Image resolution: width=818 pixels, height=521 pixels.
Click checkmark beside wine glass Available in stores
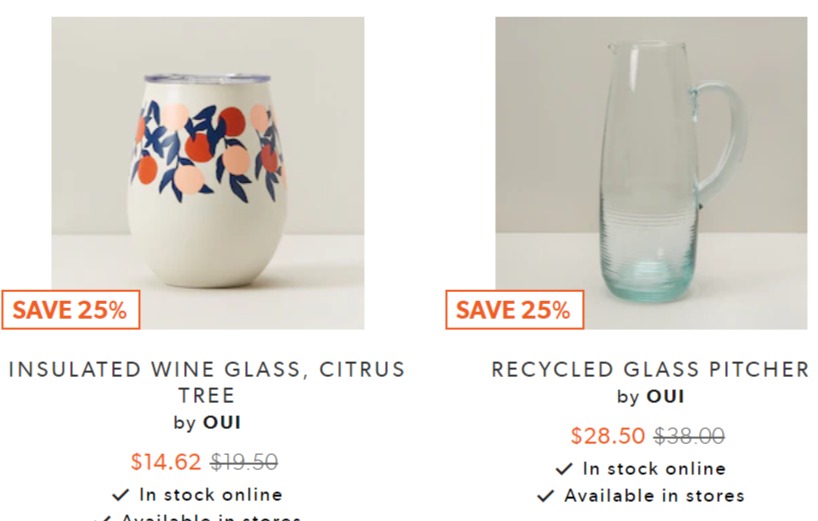click(x=102, y=518)
